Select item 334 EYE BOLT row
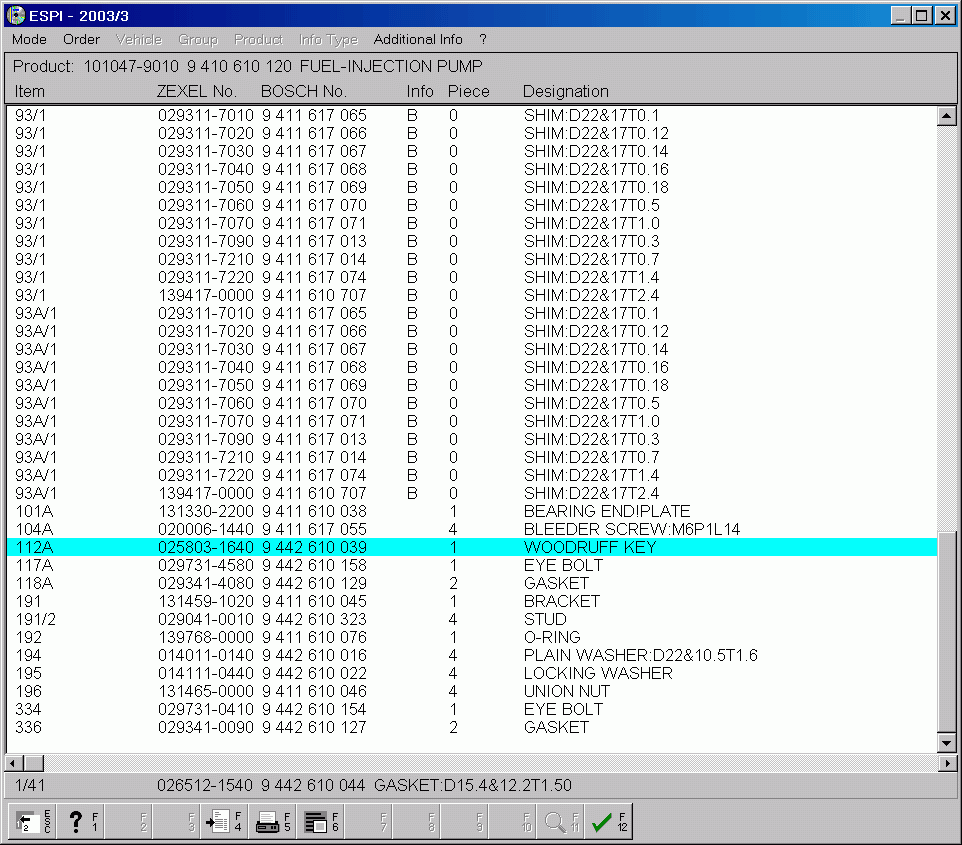The height and width of the screenshot is (845, 962). (x=471, y=709)
